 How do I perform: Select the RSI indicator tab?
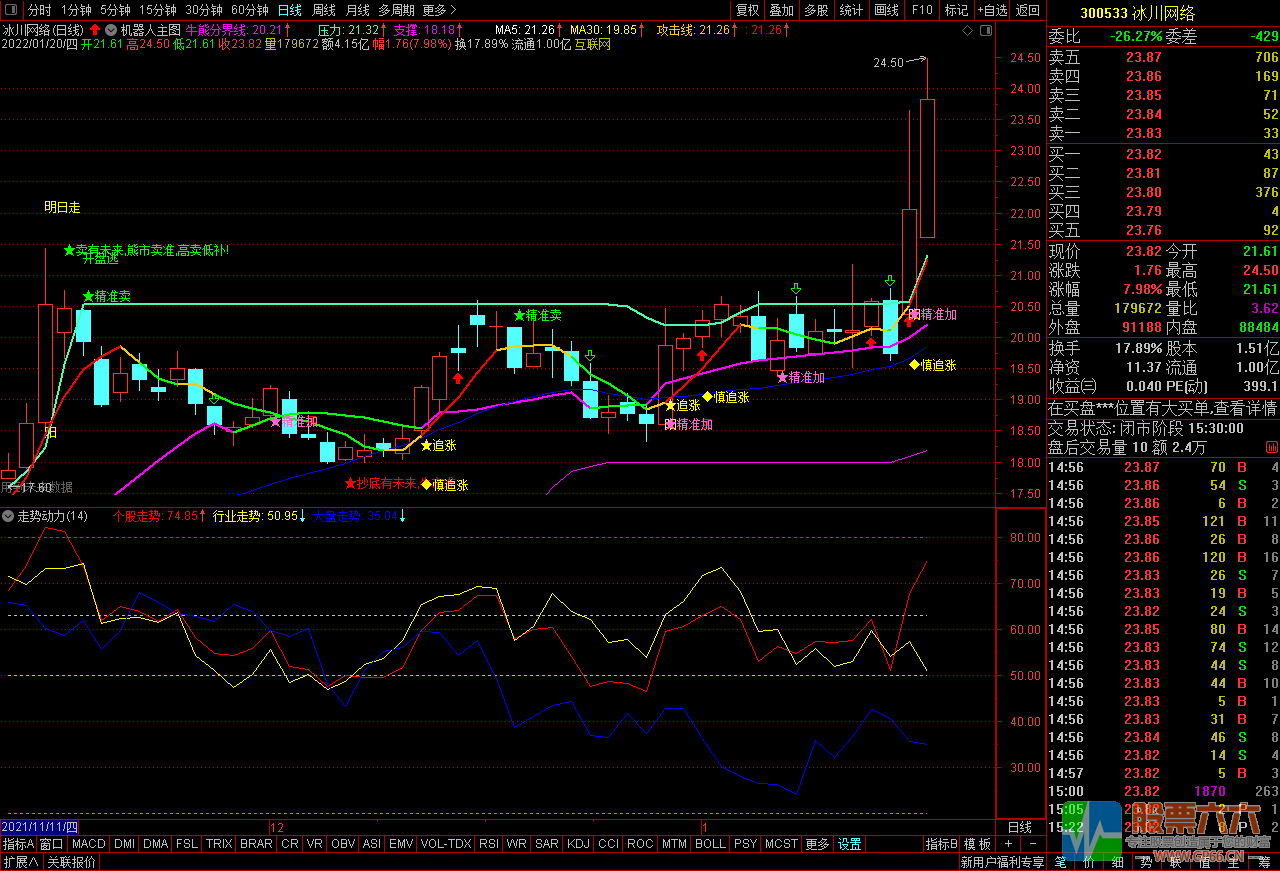coord(488,844)
